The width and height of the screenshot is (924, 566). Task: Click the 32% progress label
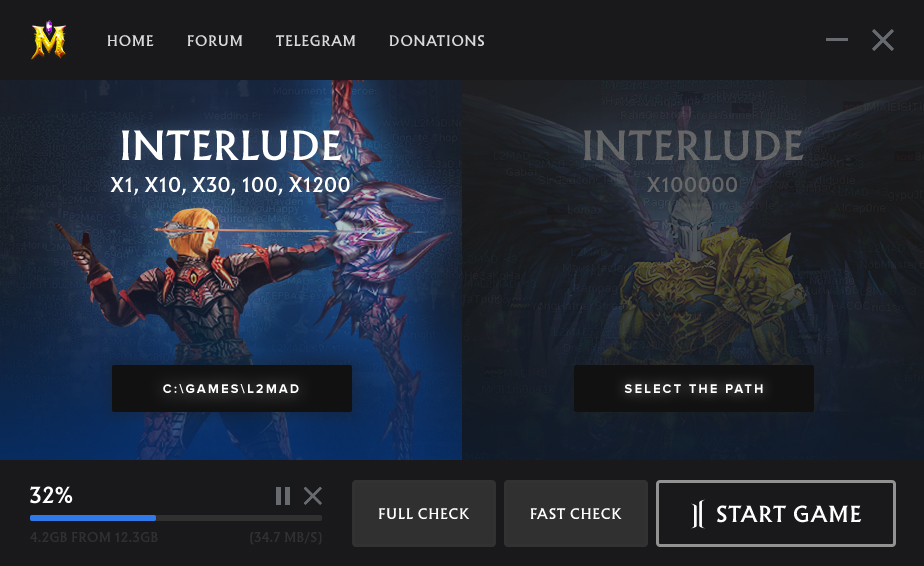point(51,495)
